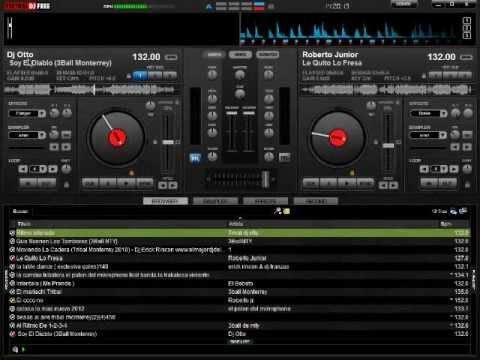Play the right deck
480x360 pixels.
pos(347,183)
